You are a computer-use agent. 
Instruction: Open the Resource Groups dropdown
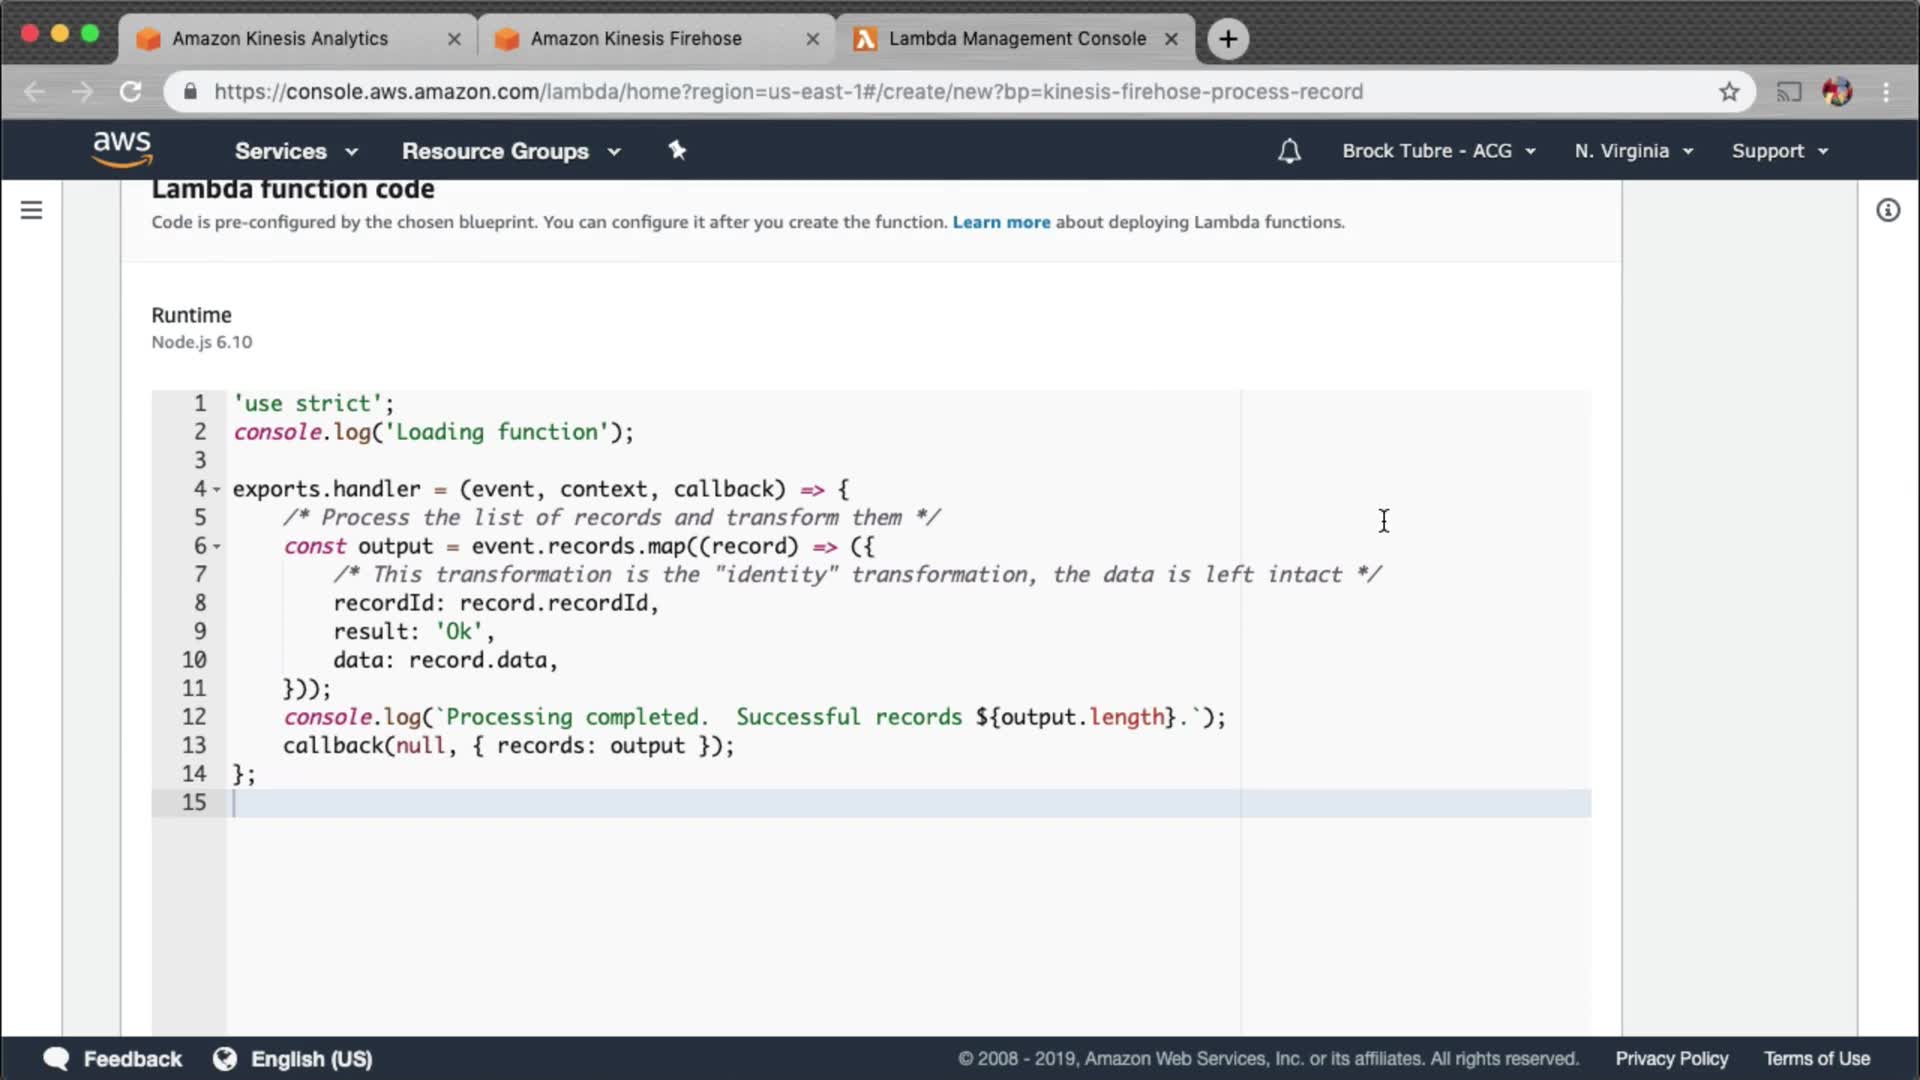511,151
